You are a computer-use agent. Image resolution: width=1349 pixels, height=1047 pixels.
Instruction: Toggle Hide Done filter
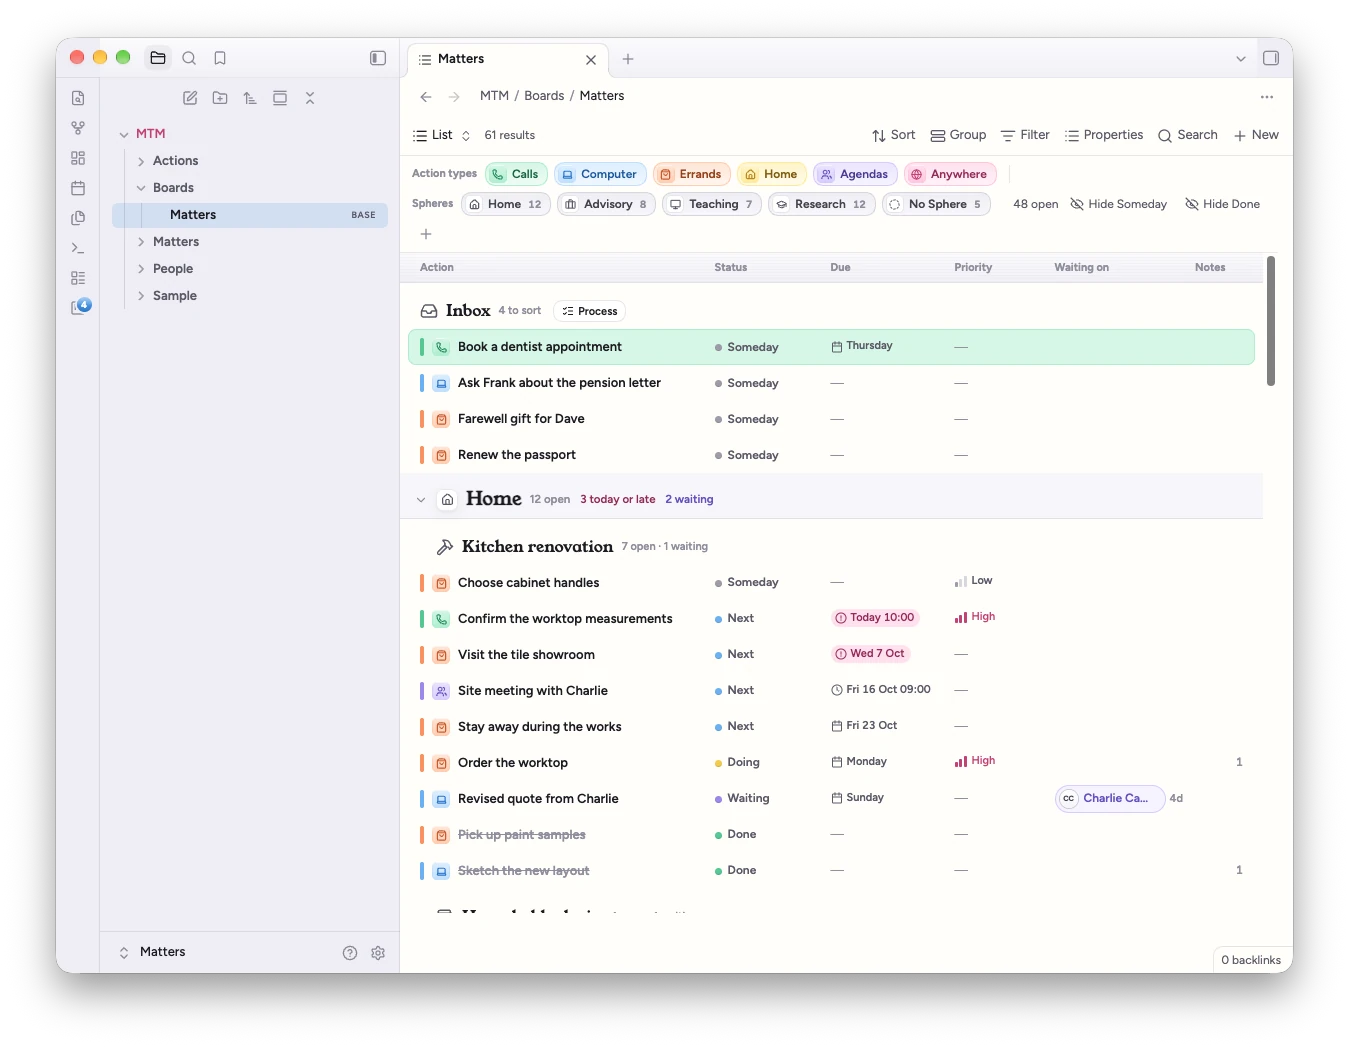pos(1222,204)
